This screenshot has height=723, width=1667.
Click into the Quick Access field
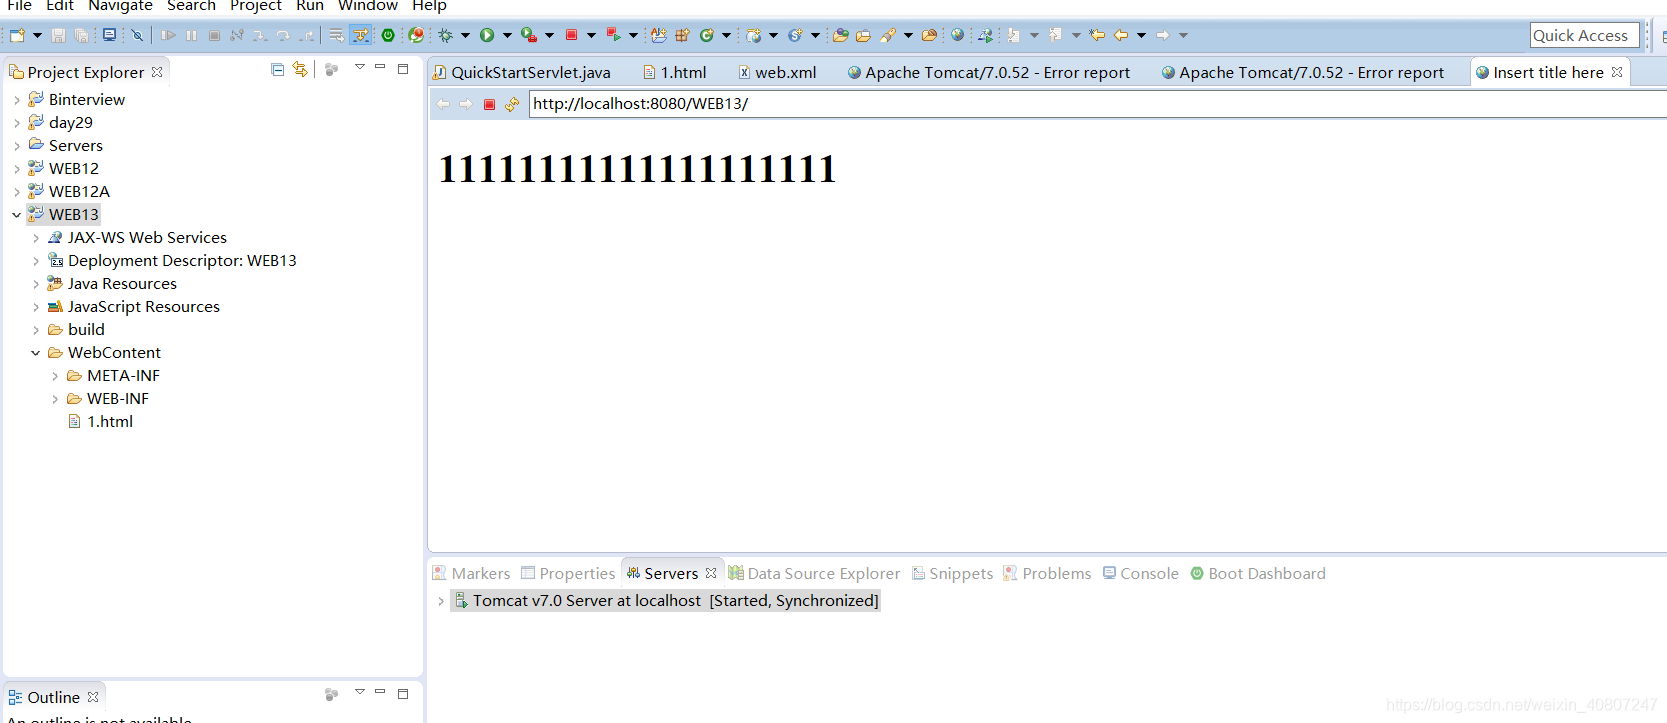(1585, 35)
